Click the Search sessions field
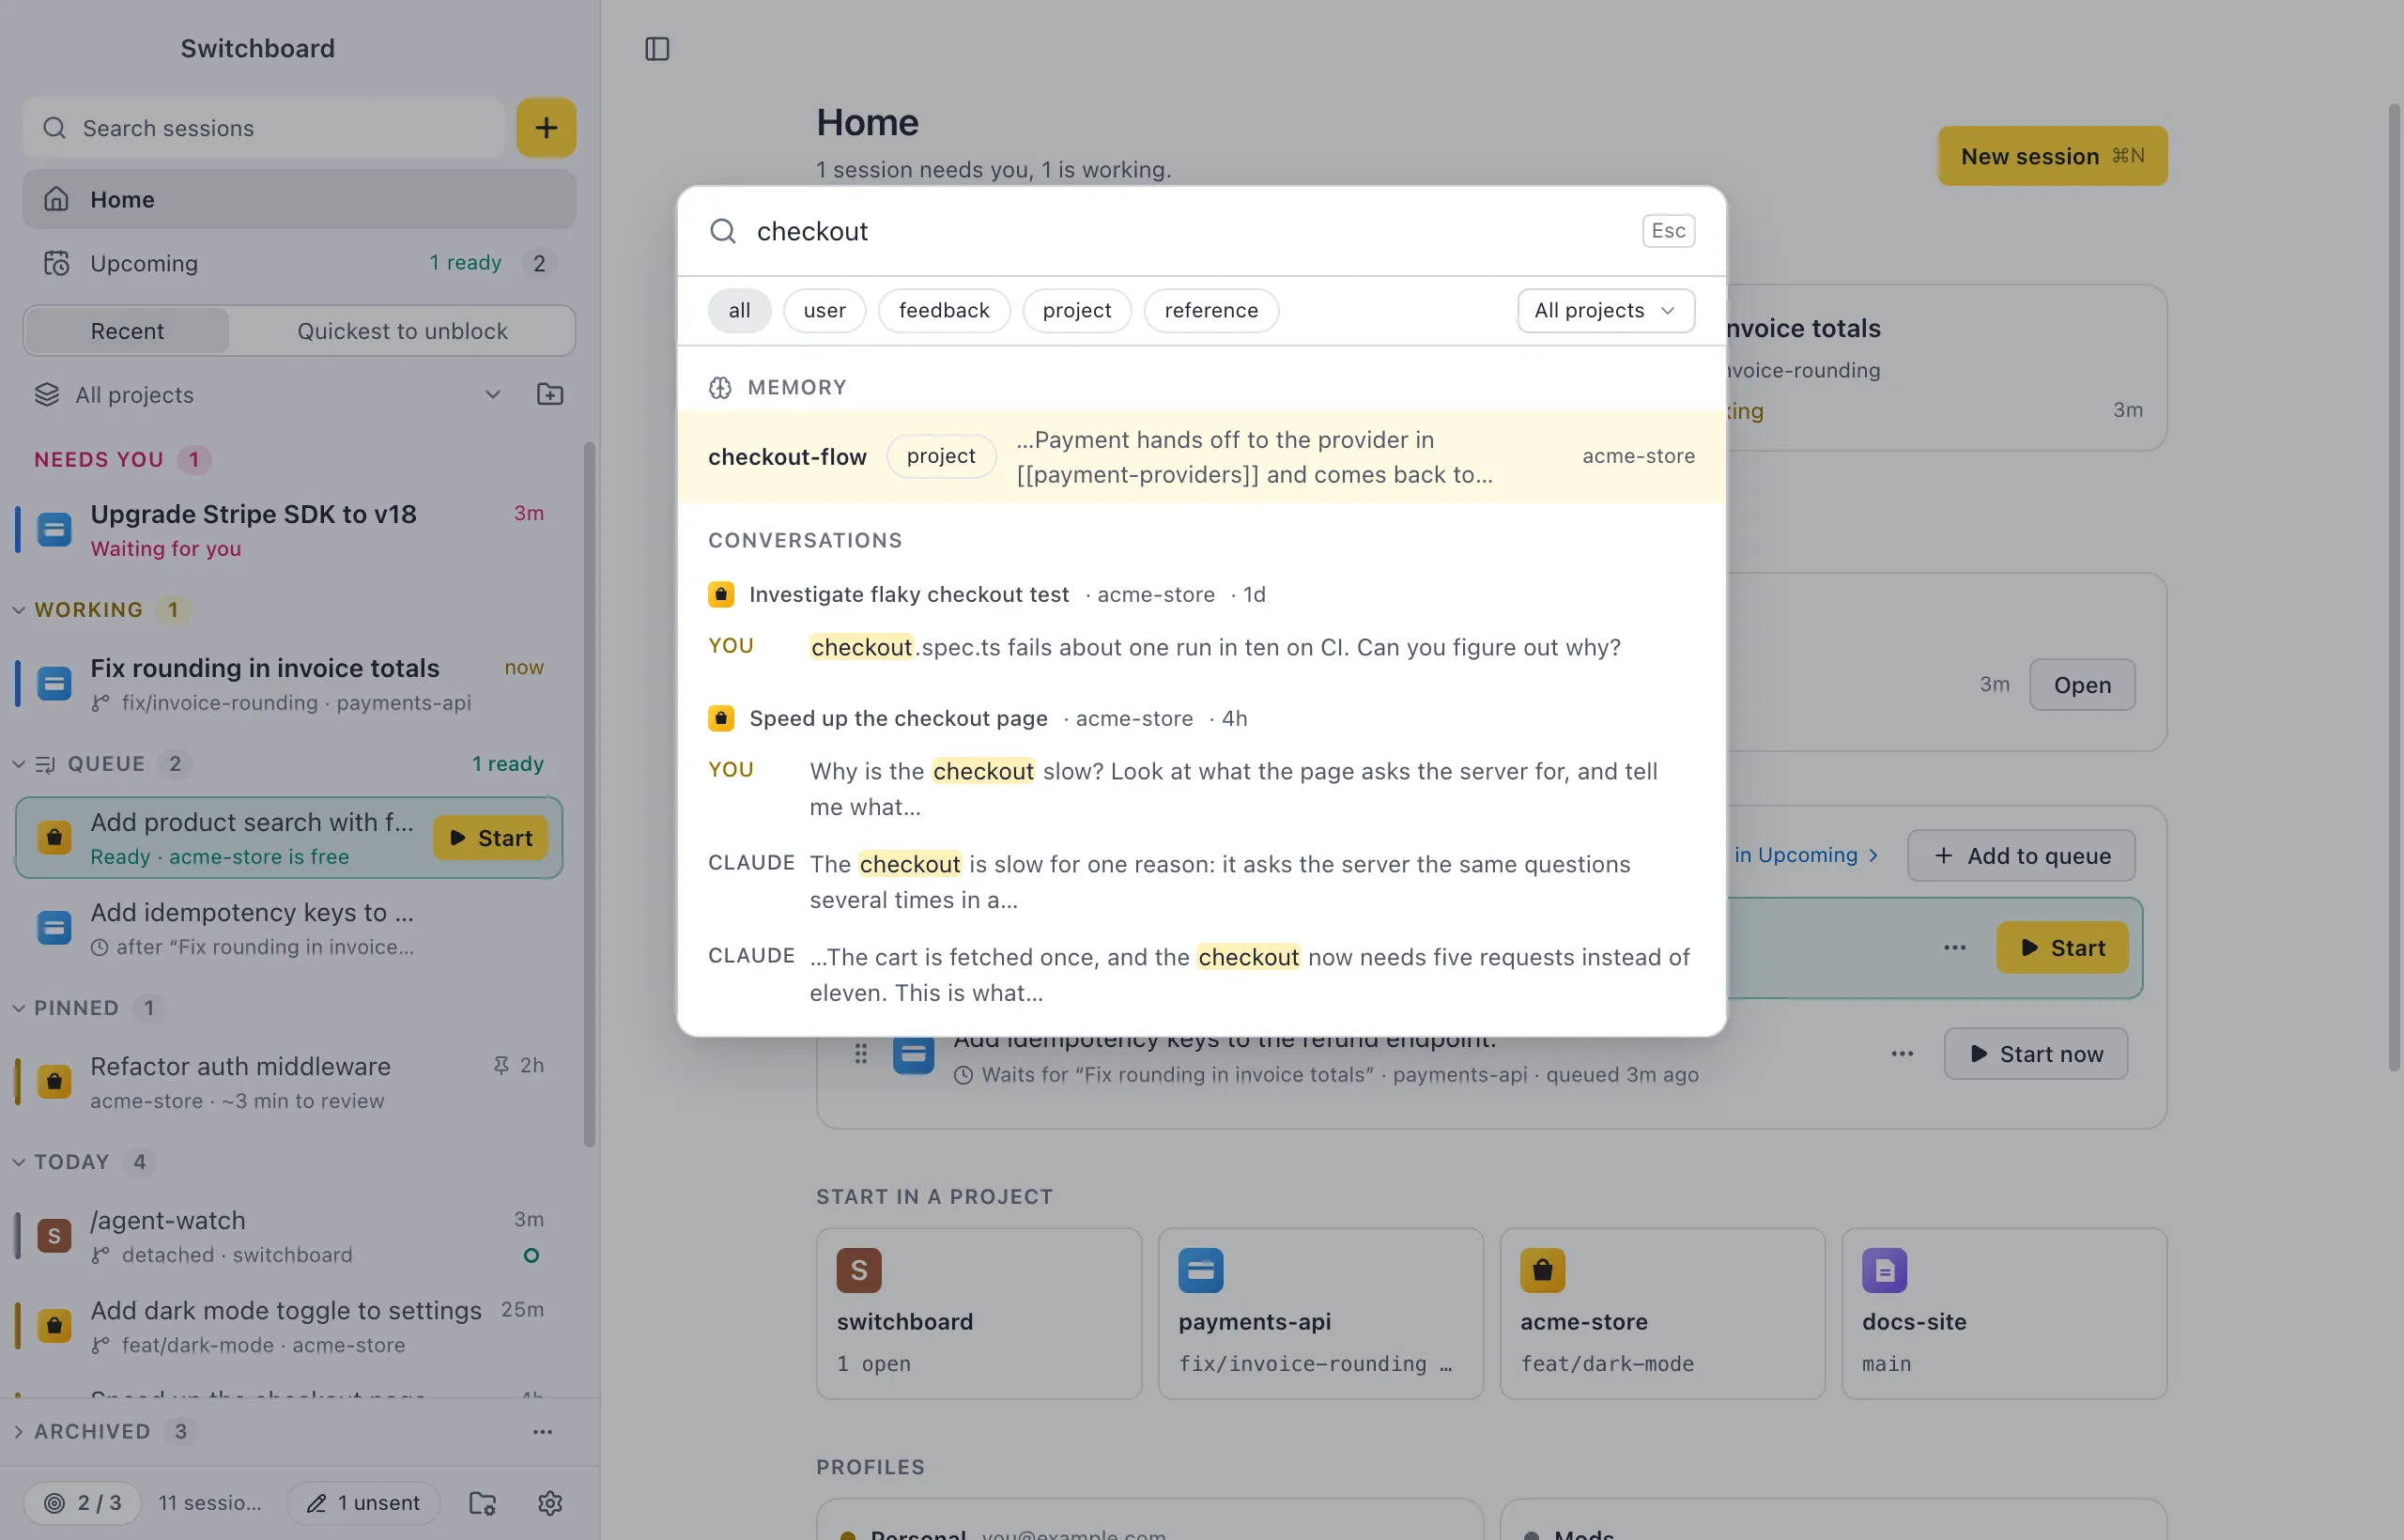2404x1540 pixels. (263, 128)
